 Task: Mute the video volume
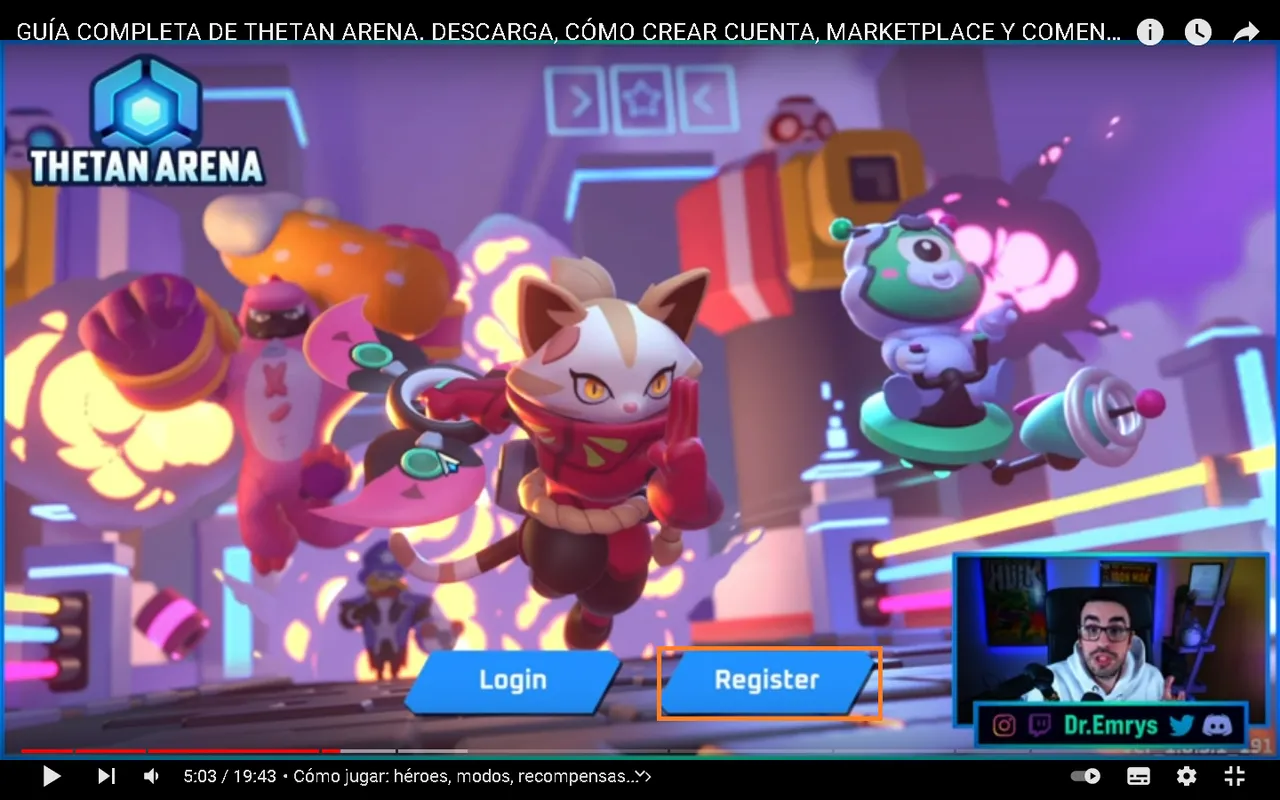point(151,776)
